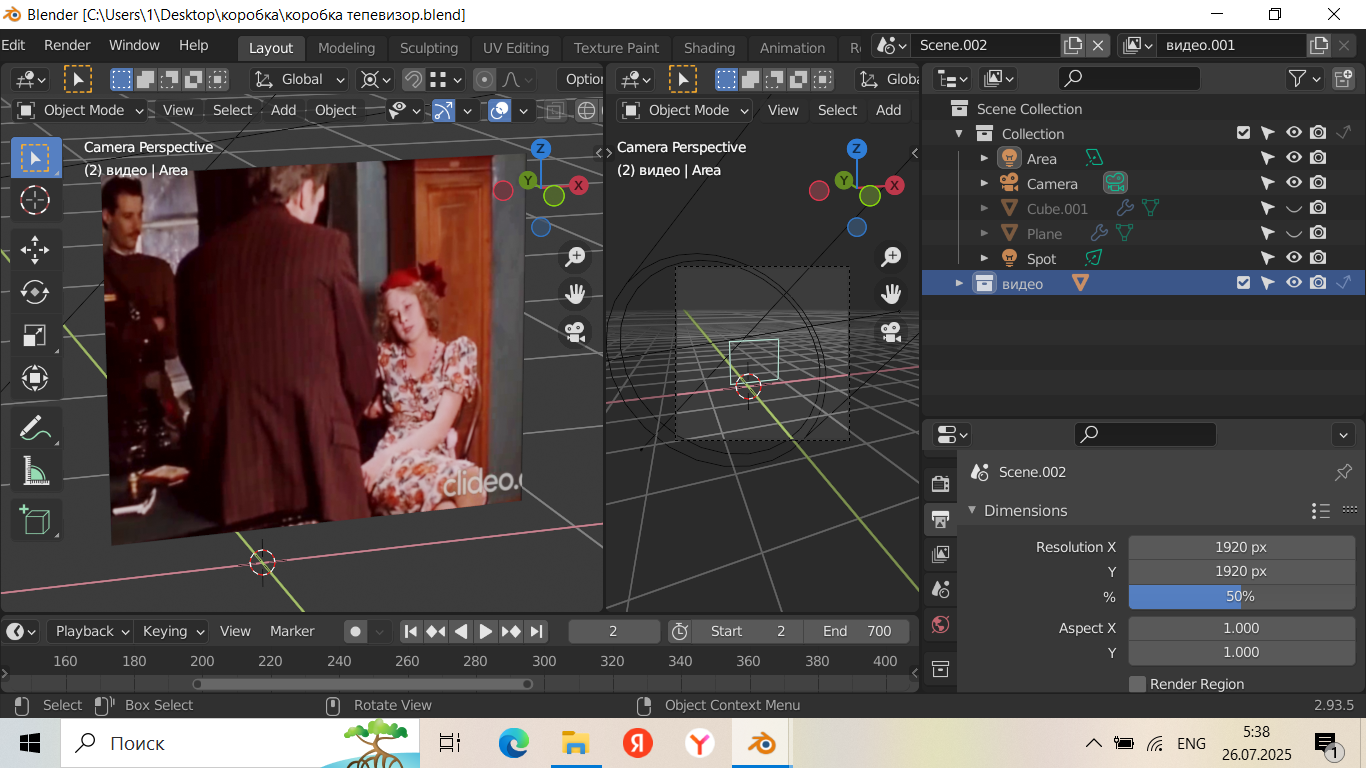Select the Rotate tool in left toolbar
This screenshot has width=1366, height=768.
(35, 292)
